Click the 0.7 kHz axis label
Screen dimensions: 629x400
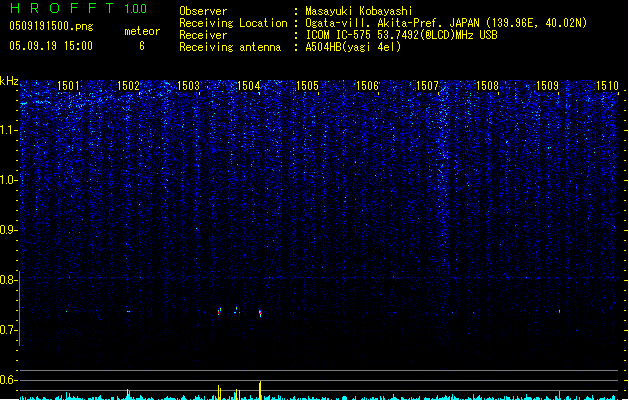pyautogui.click(x=9, y=330)
